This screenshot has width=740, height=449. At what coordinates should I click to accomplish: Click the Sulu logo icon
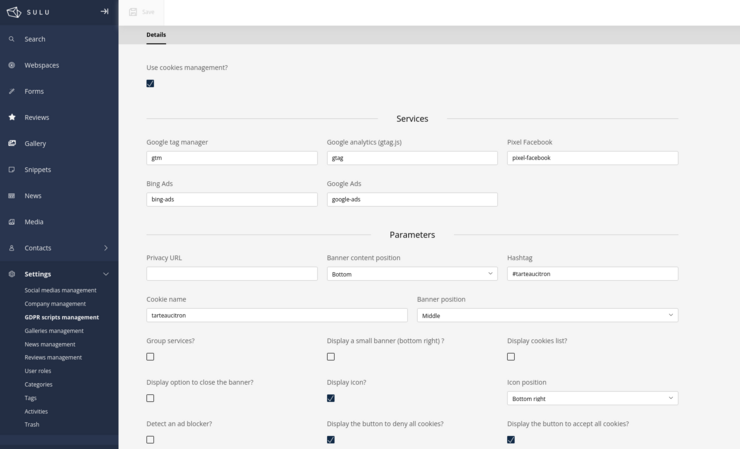[14, 12]
